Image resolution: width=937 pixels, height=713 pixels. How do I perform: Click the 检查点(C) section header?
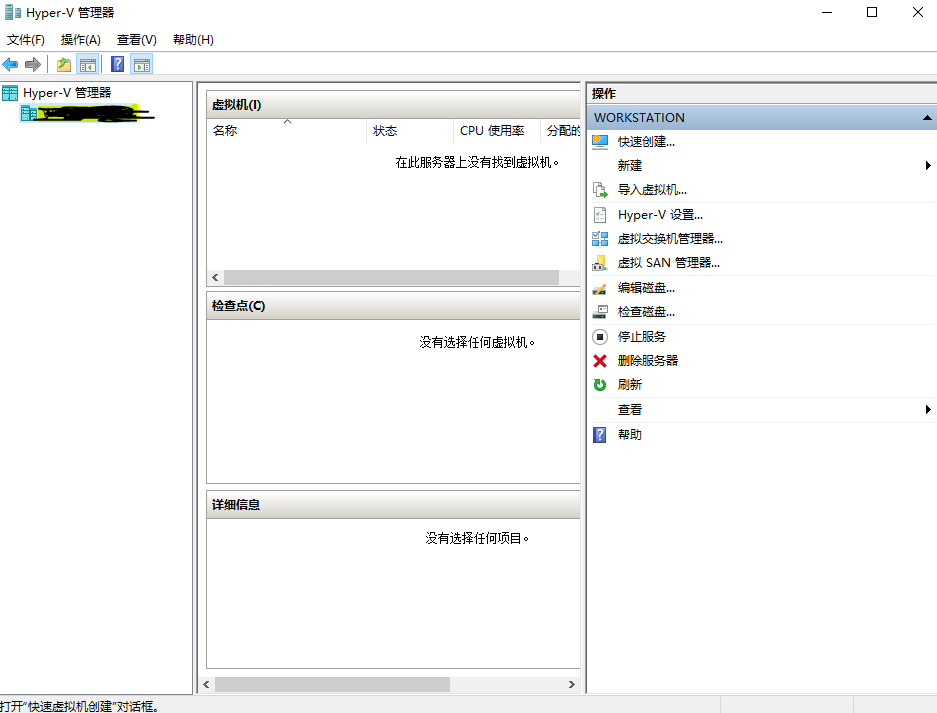point(393,305)
